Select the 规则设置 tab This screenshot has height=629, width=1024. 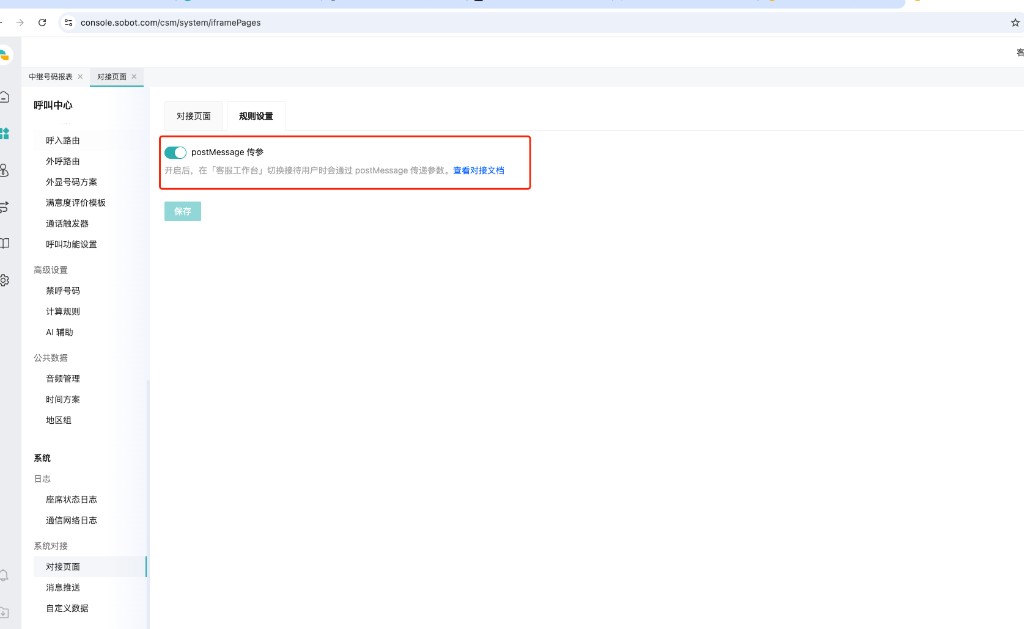point(256,116)
